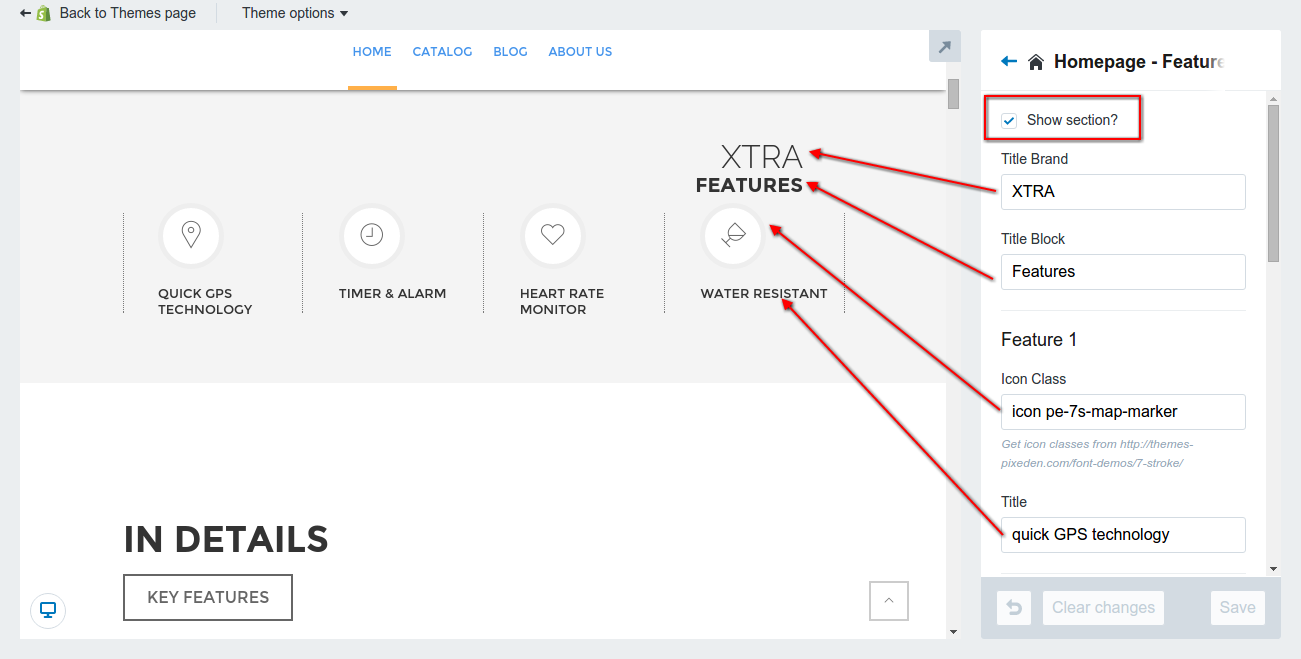Open the HOME menu item
The height and width of the screenshot is (659, 1301).
click(x=372, y=52)
